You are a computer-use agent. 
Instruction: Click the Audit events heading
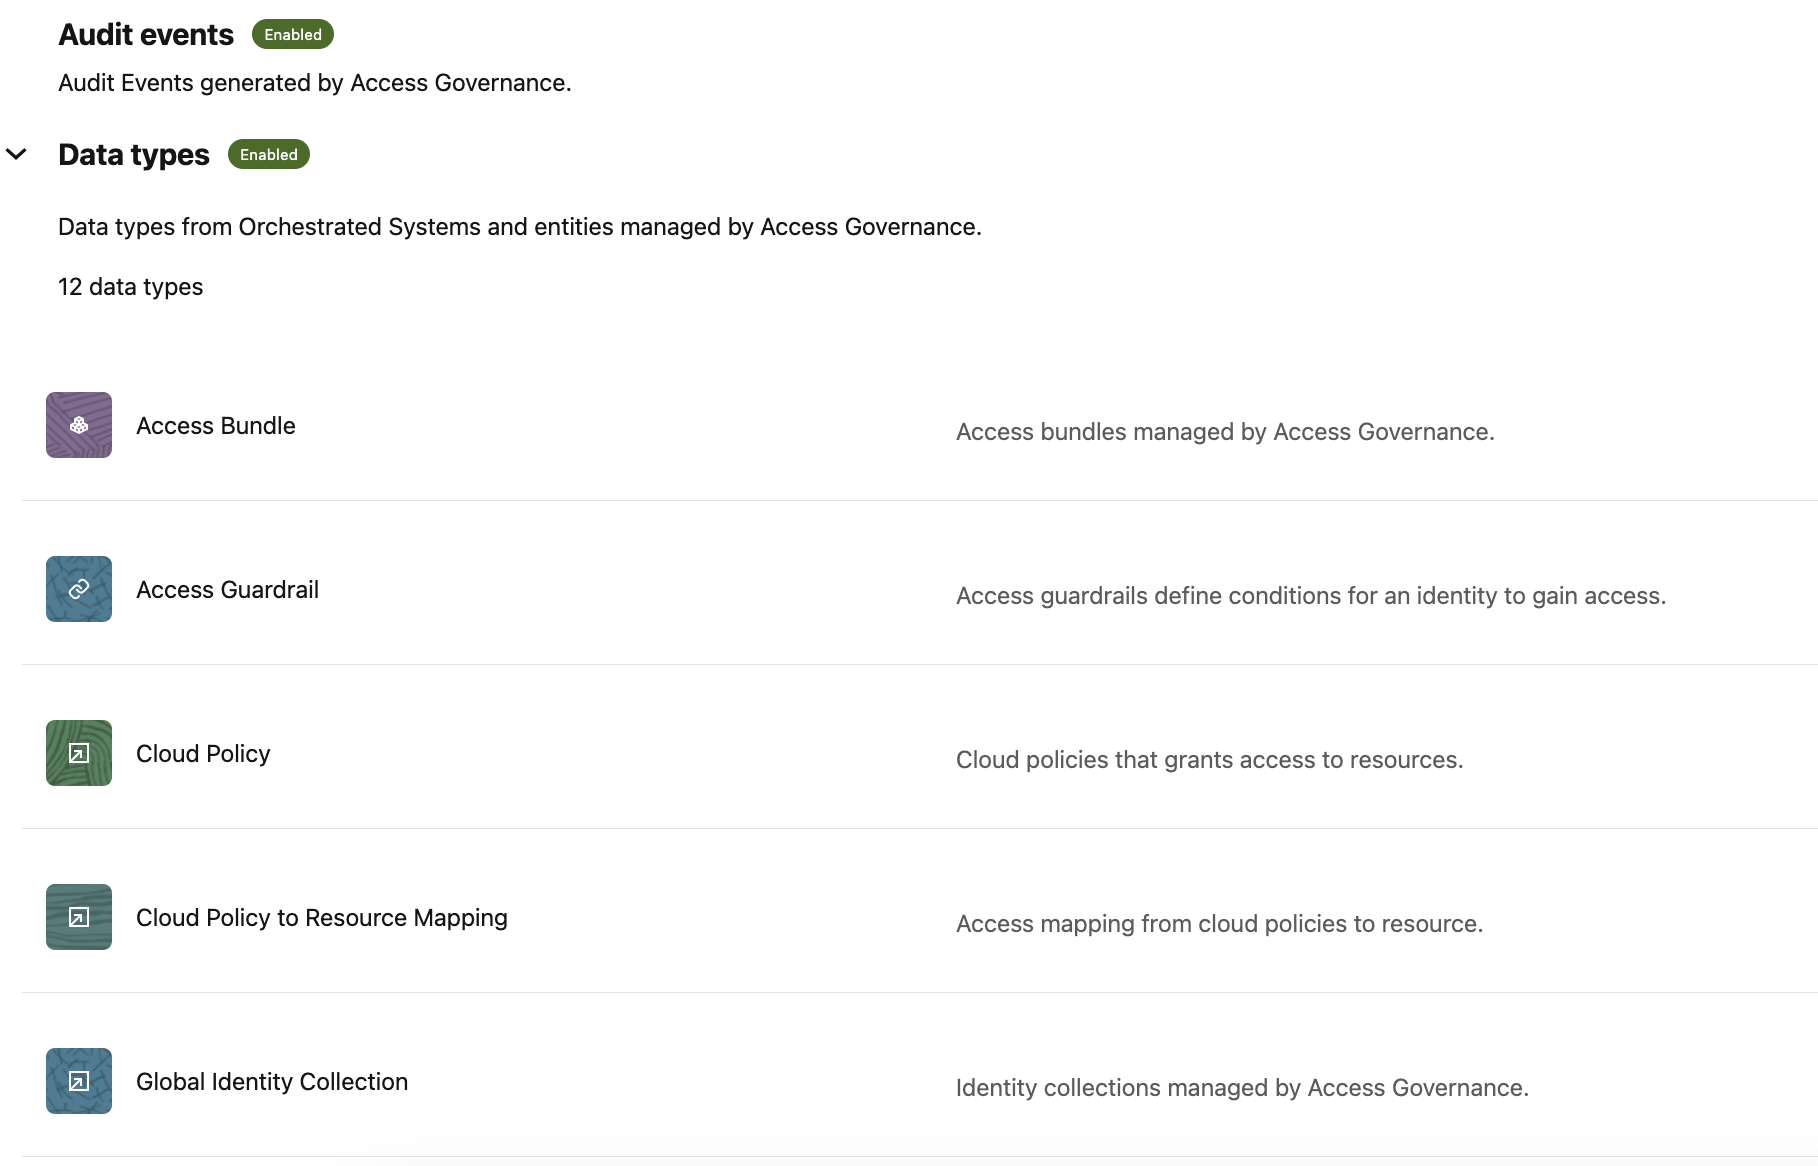click(146, 35)
